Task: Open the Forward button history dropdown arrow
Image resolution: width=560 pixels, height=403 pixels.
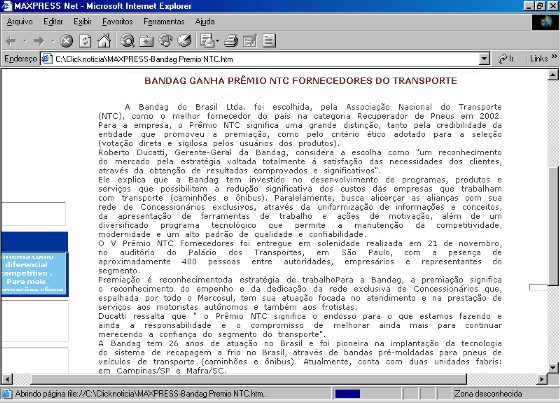Action: point(53,41)
